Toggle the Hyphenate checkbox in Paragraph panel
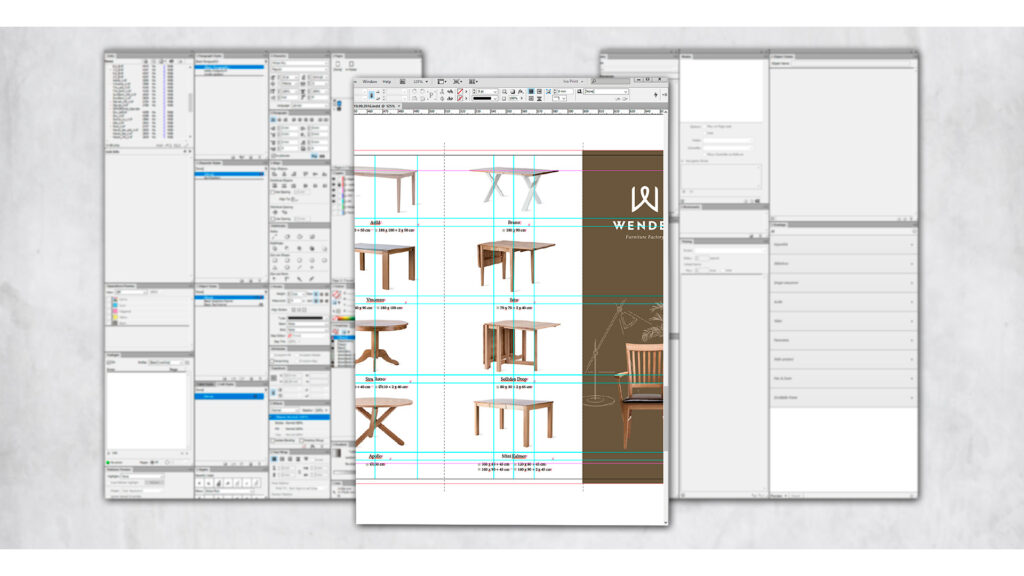Screen dimensions: 1024x576 click(273, 155)
